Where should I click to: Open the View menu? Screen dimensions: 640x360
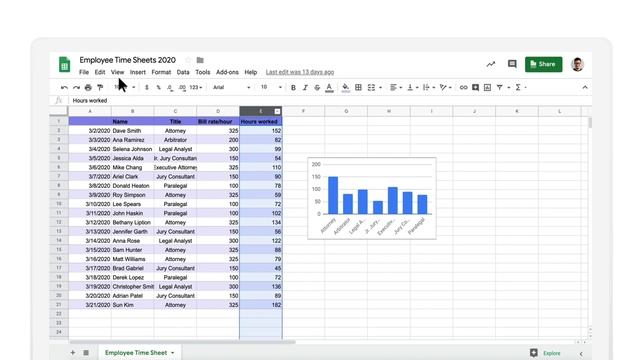(x=118, y=72)
